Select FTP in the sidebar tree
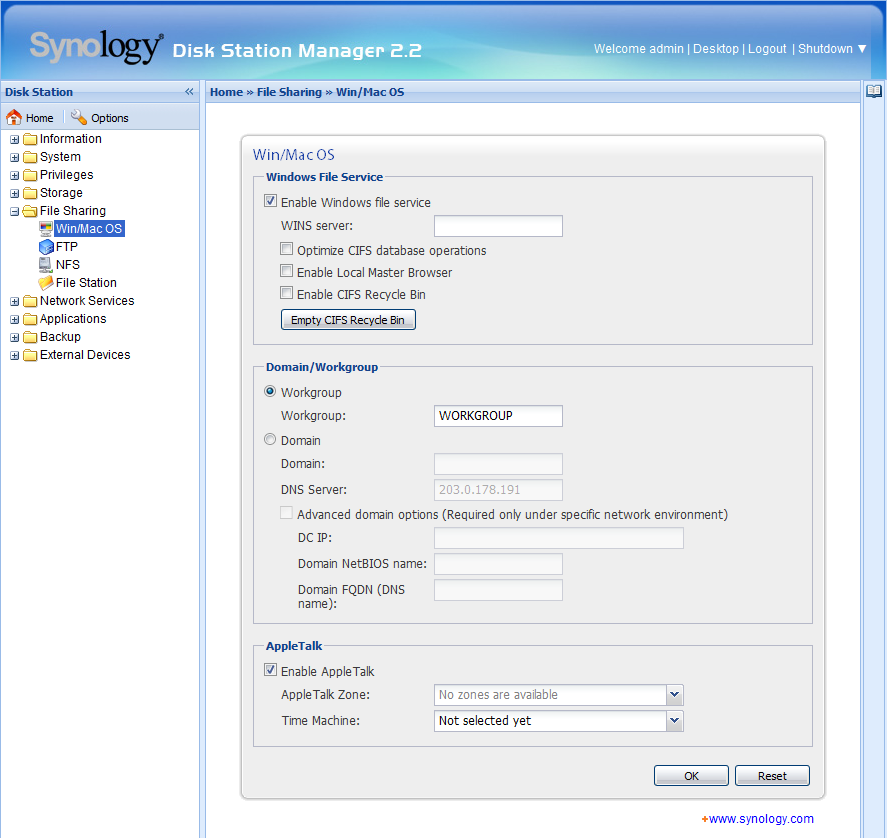 click(66, 247)
